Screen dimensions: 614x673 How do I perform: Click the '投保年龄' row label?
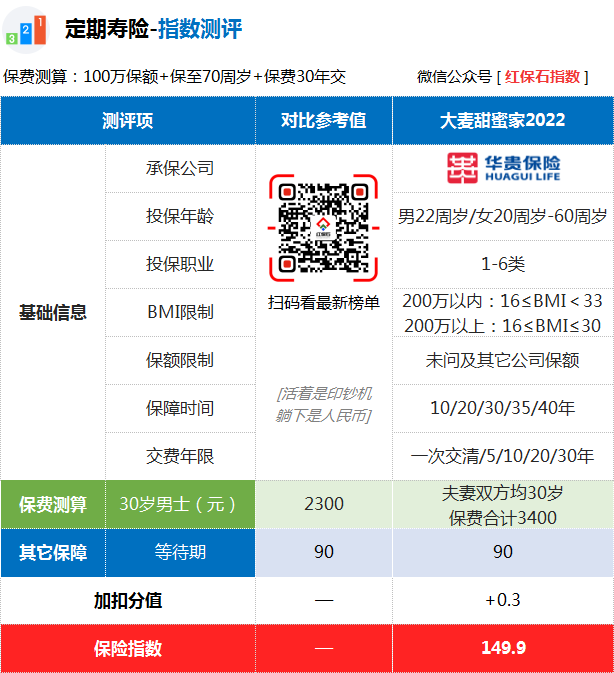coord(180,216)
